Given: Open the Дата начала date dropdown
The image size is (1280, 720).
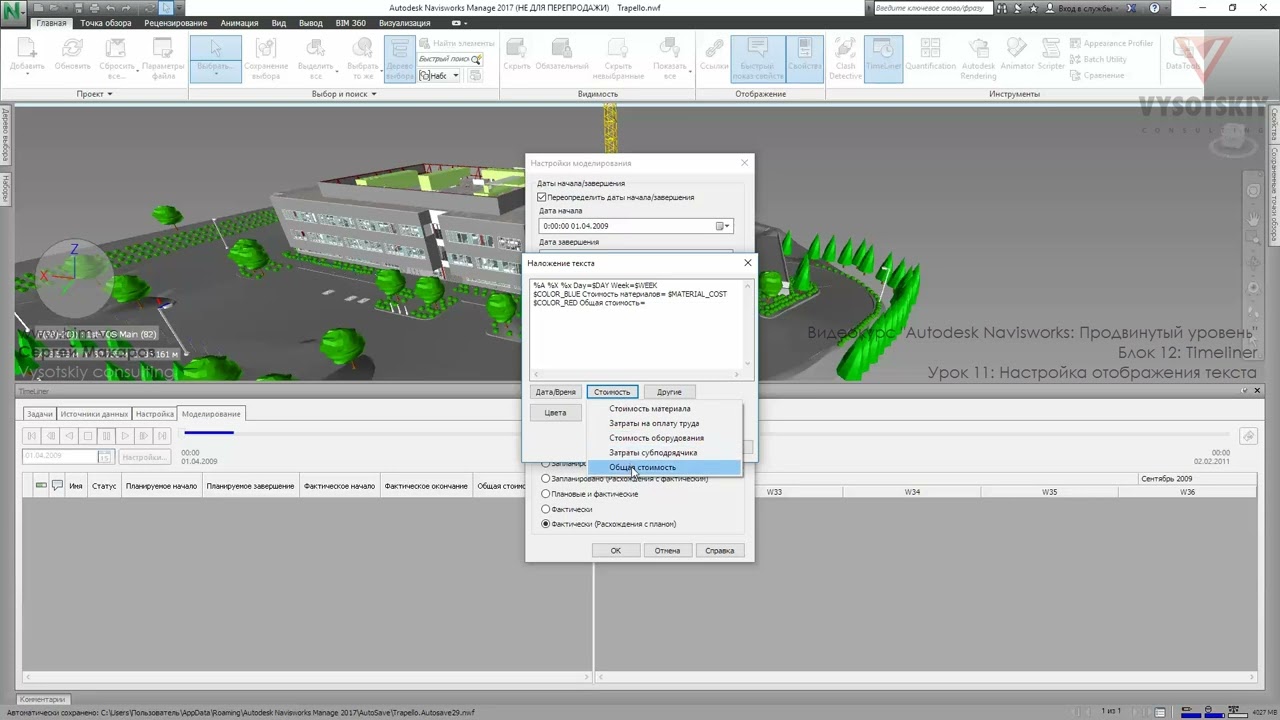Looking at the screenshot, I should pyautogui.click(x=723, y=226).
